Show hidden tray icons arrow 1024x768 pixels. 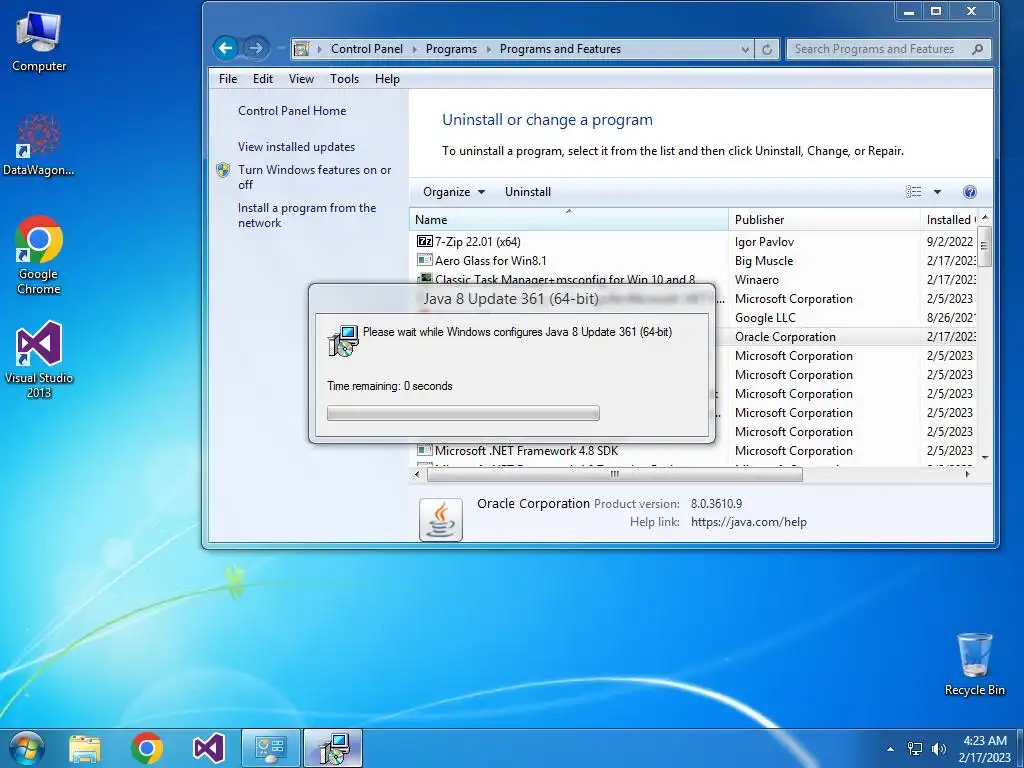pyautogui.click(x=890, y=749)
